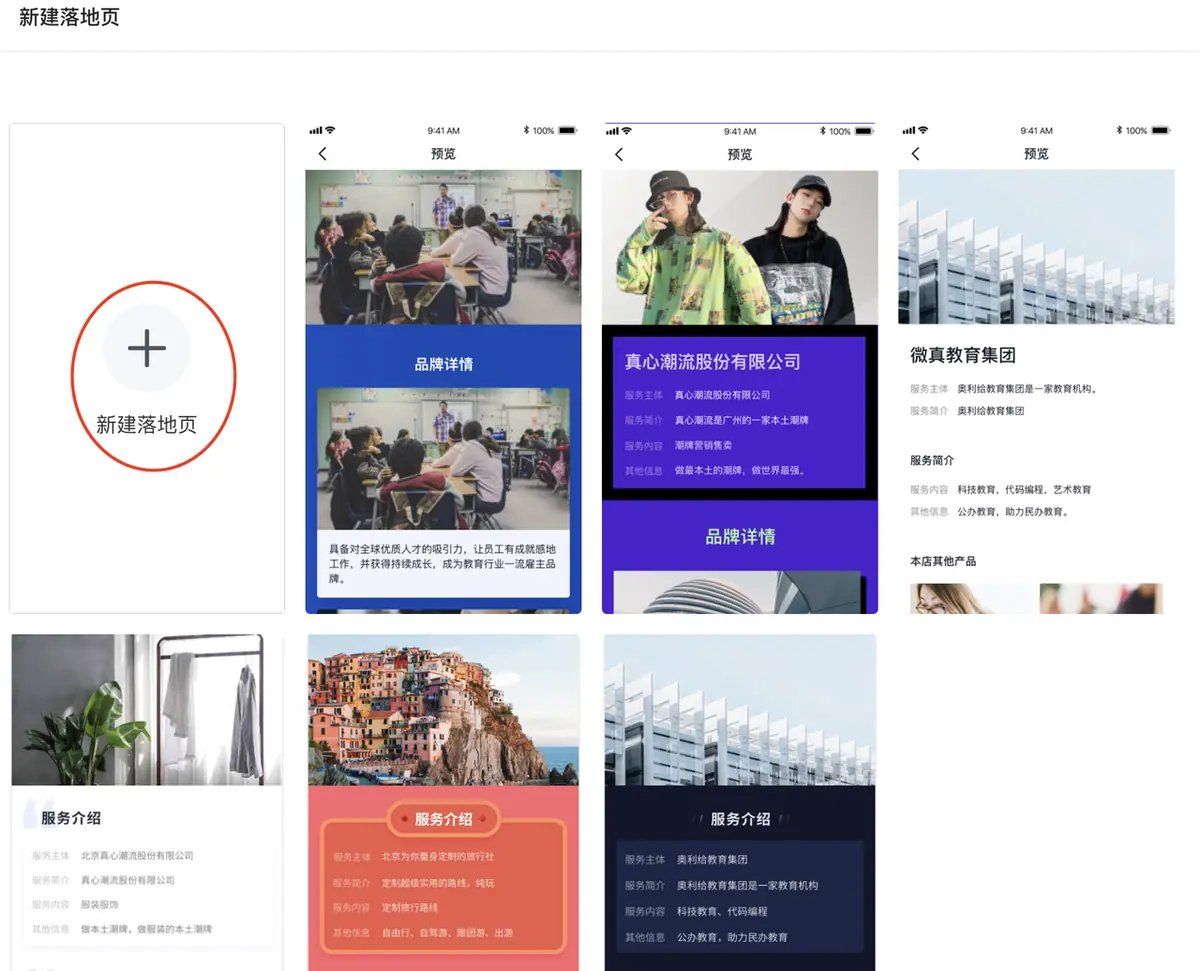The image size is (1200, 971).
Task: Click the 微真教育集团 title
Action: pyautogui.click(x=963, y=355)
